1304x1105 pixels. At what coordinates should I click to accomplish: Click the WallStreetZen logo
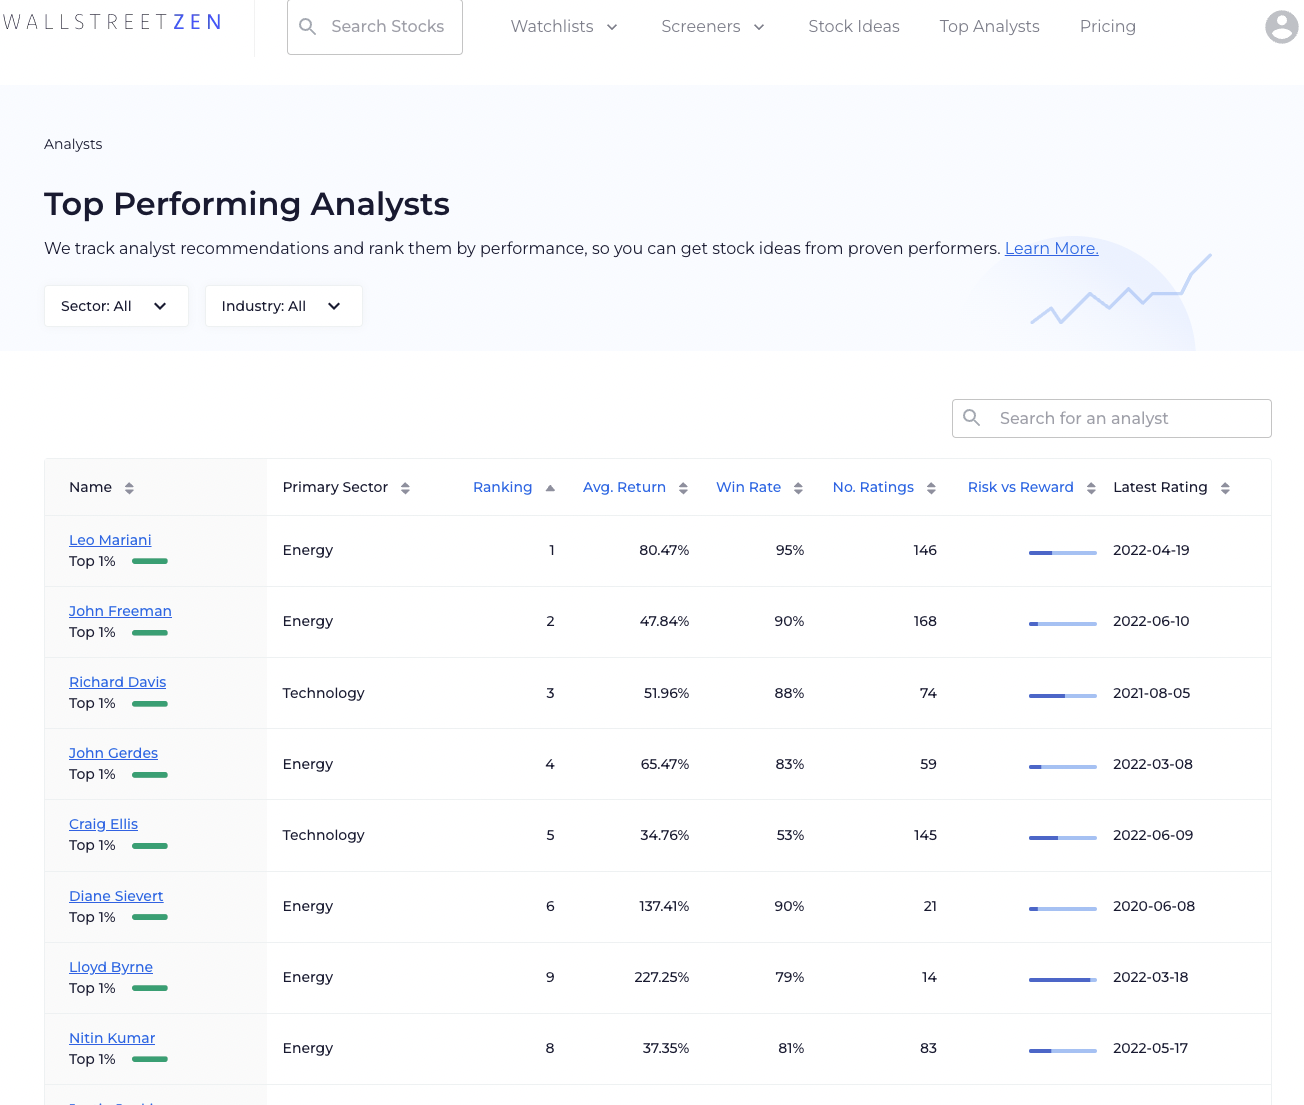point(111,20)
